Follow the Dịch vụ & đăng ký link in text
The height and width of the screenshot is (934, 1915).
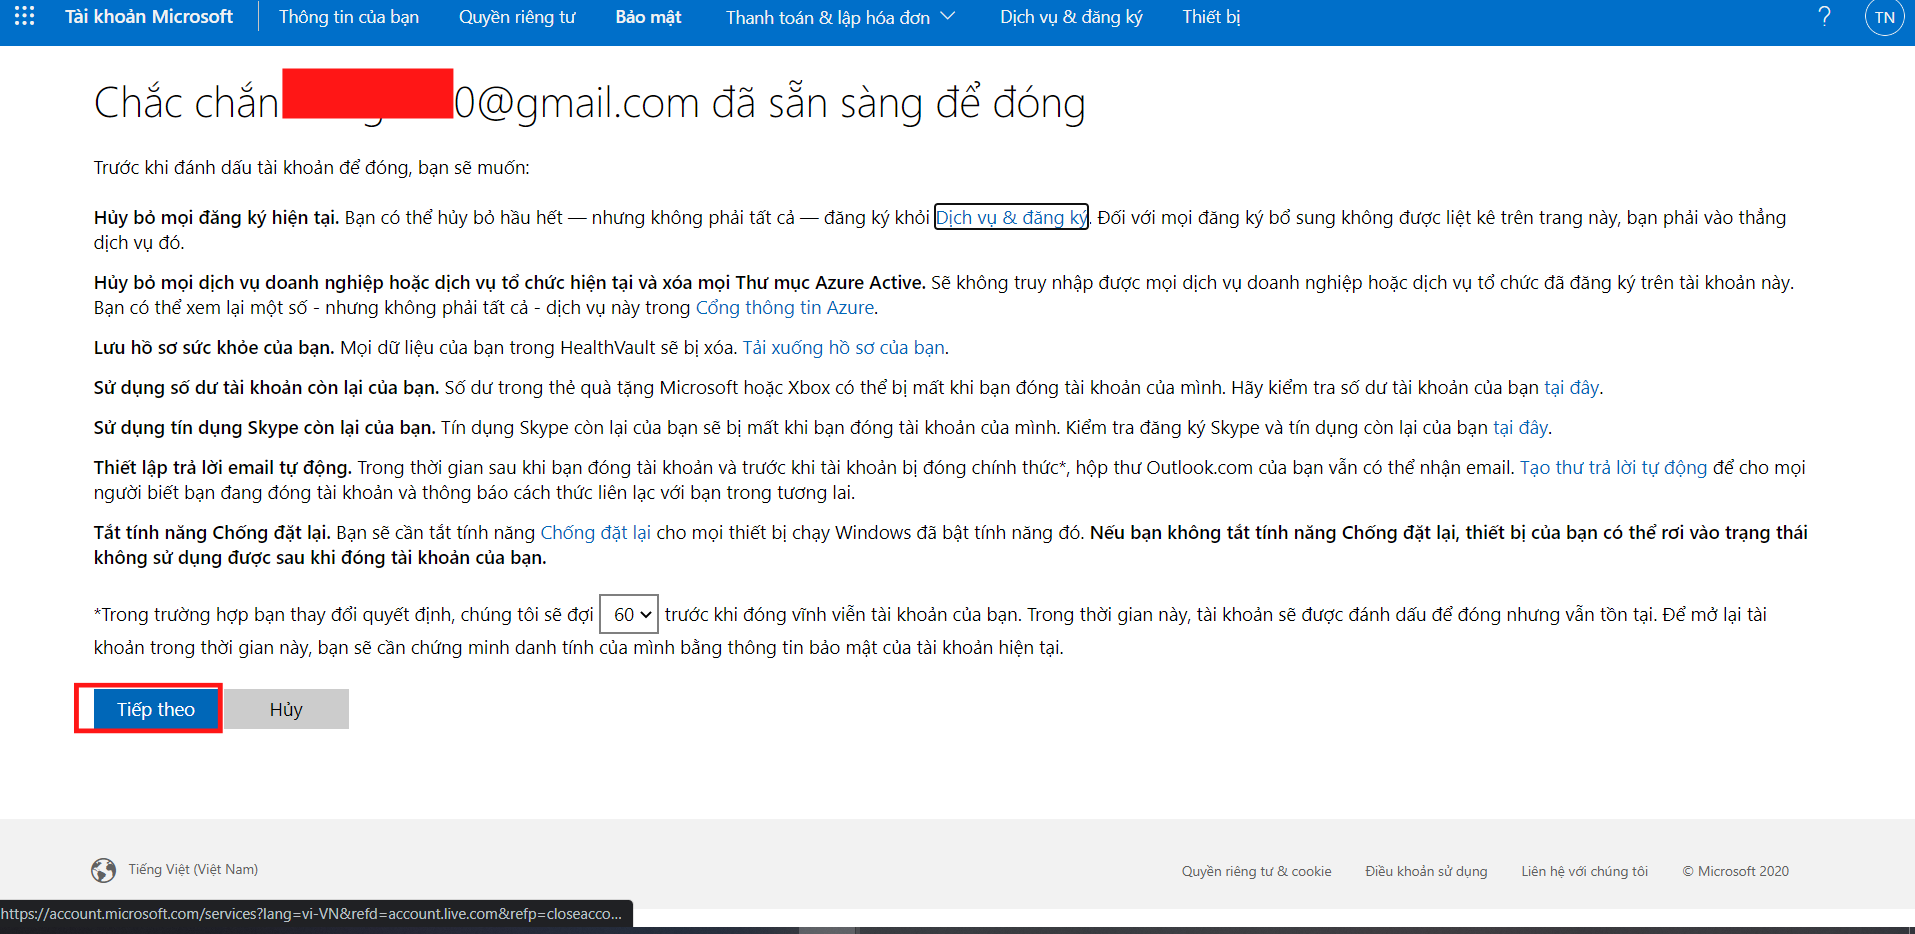(x=1011, y=217)
